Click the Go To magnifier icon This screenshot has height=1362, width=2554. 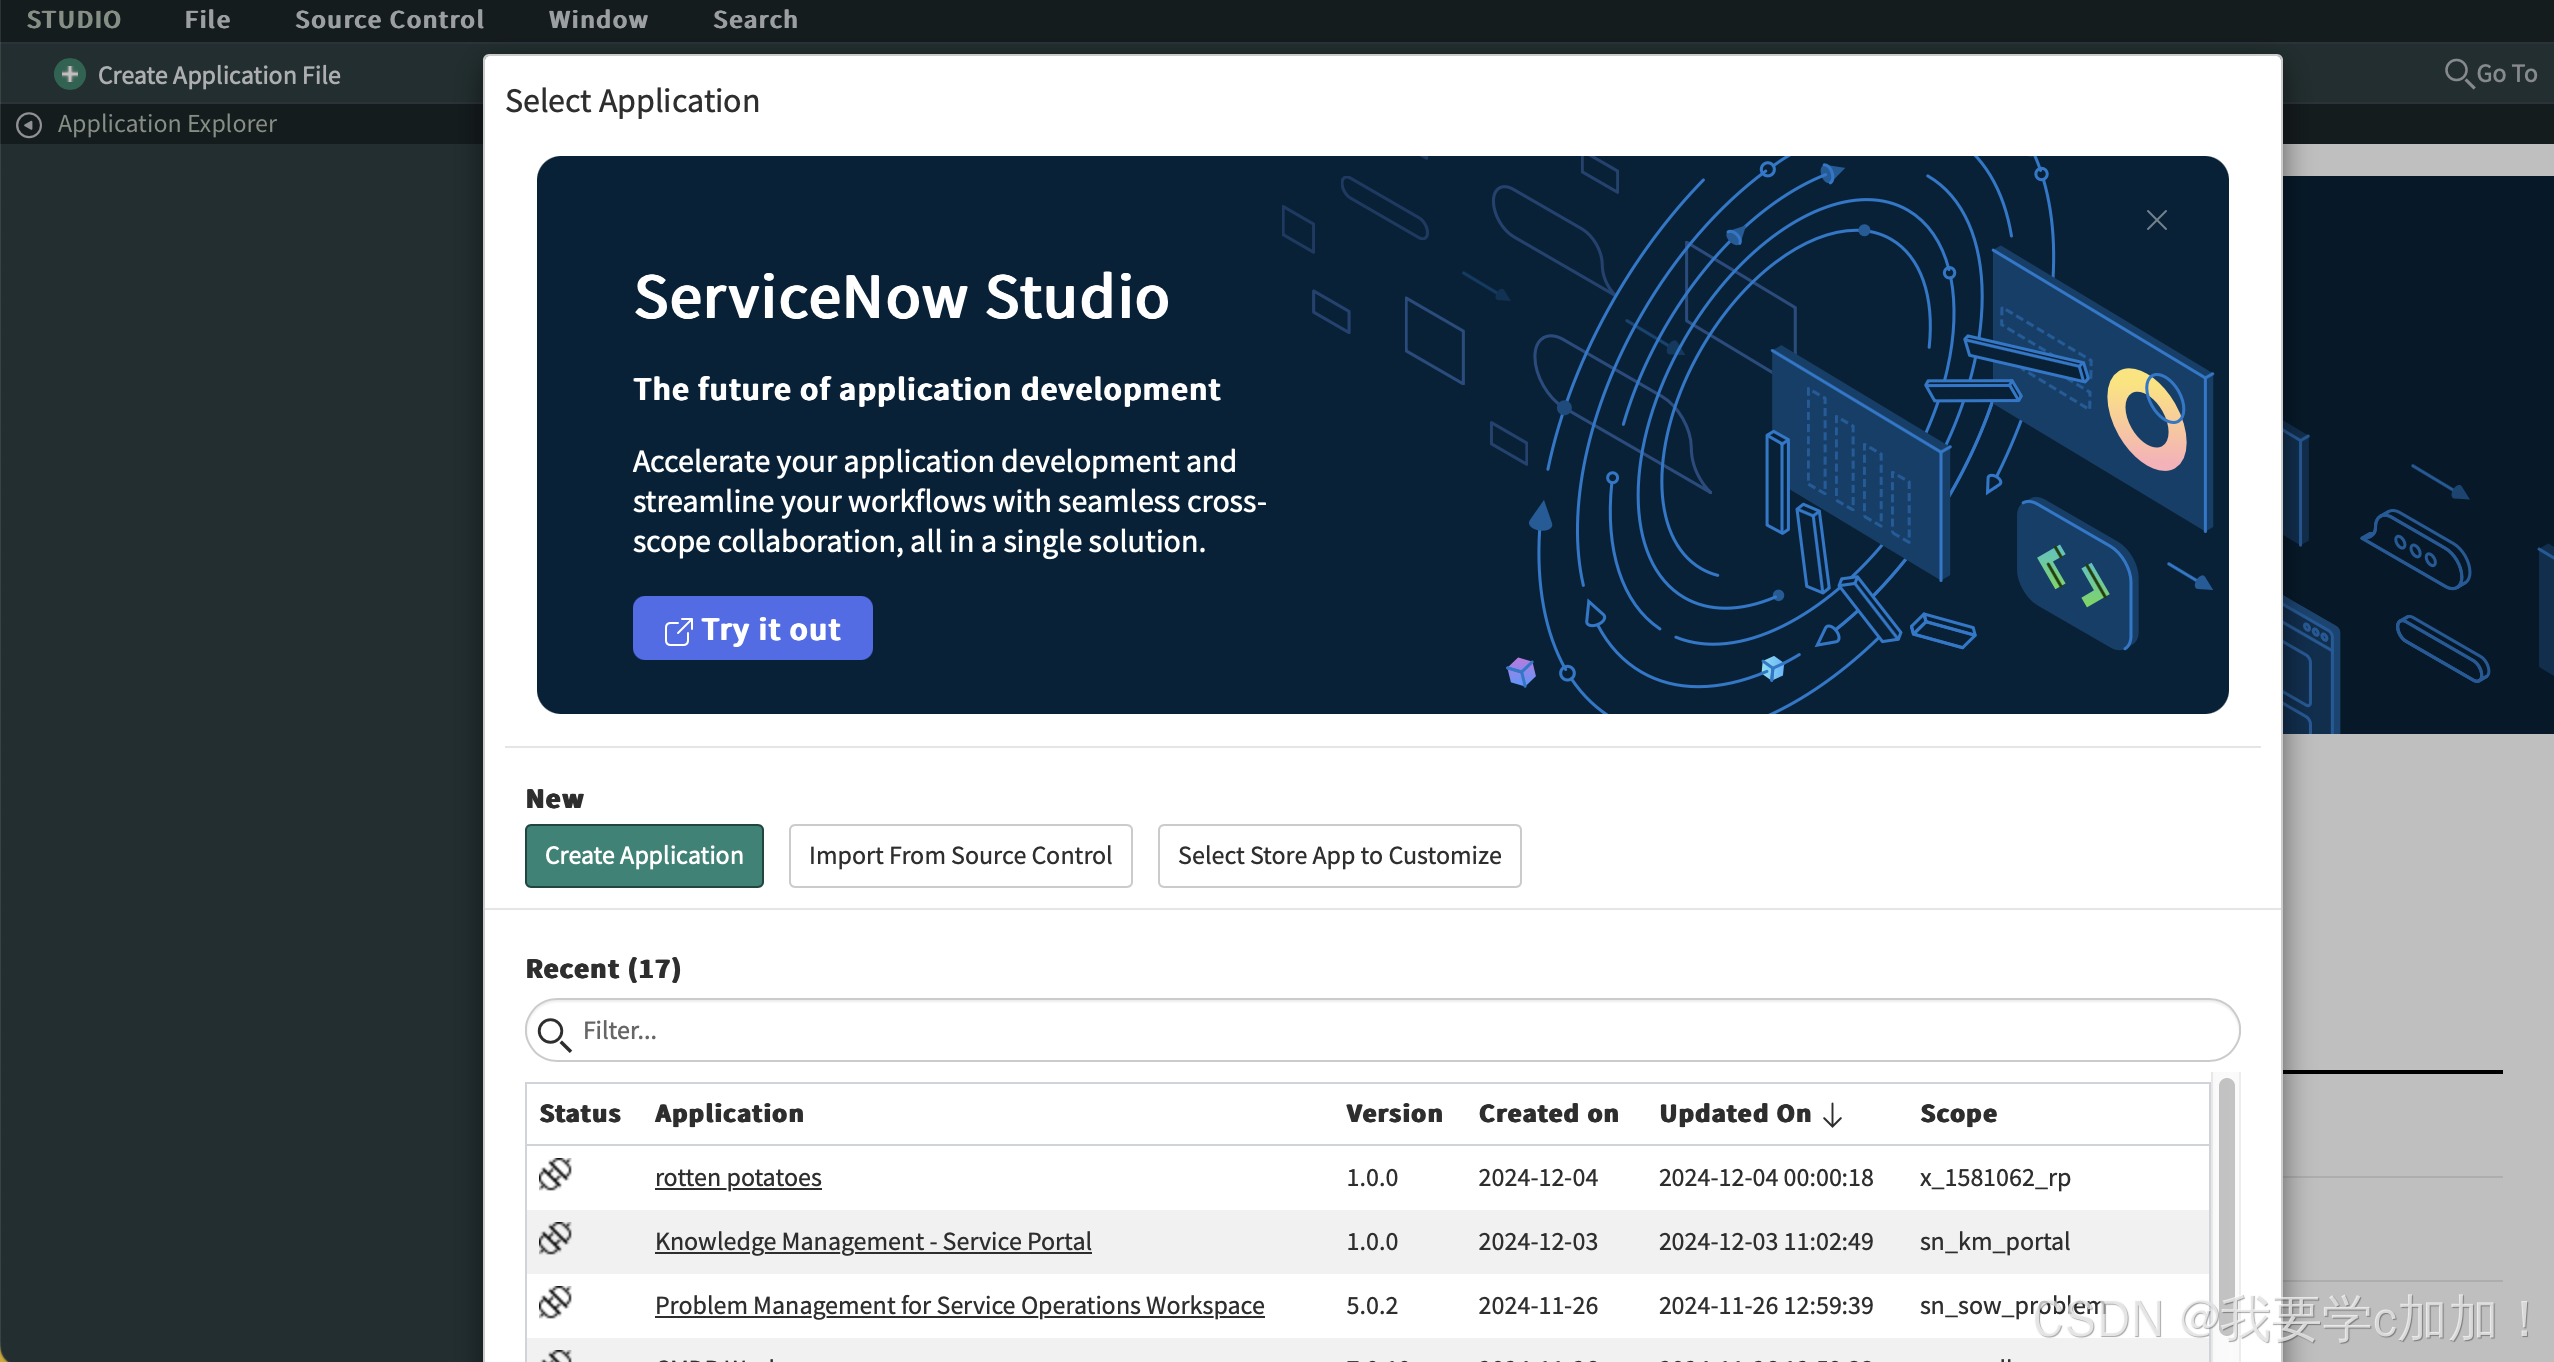click(2457, 73)
